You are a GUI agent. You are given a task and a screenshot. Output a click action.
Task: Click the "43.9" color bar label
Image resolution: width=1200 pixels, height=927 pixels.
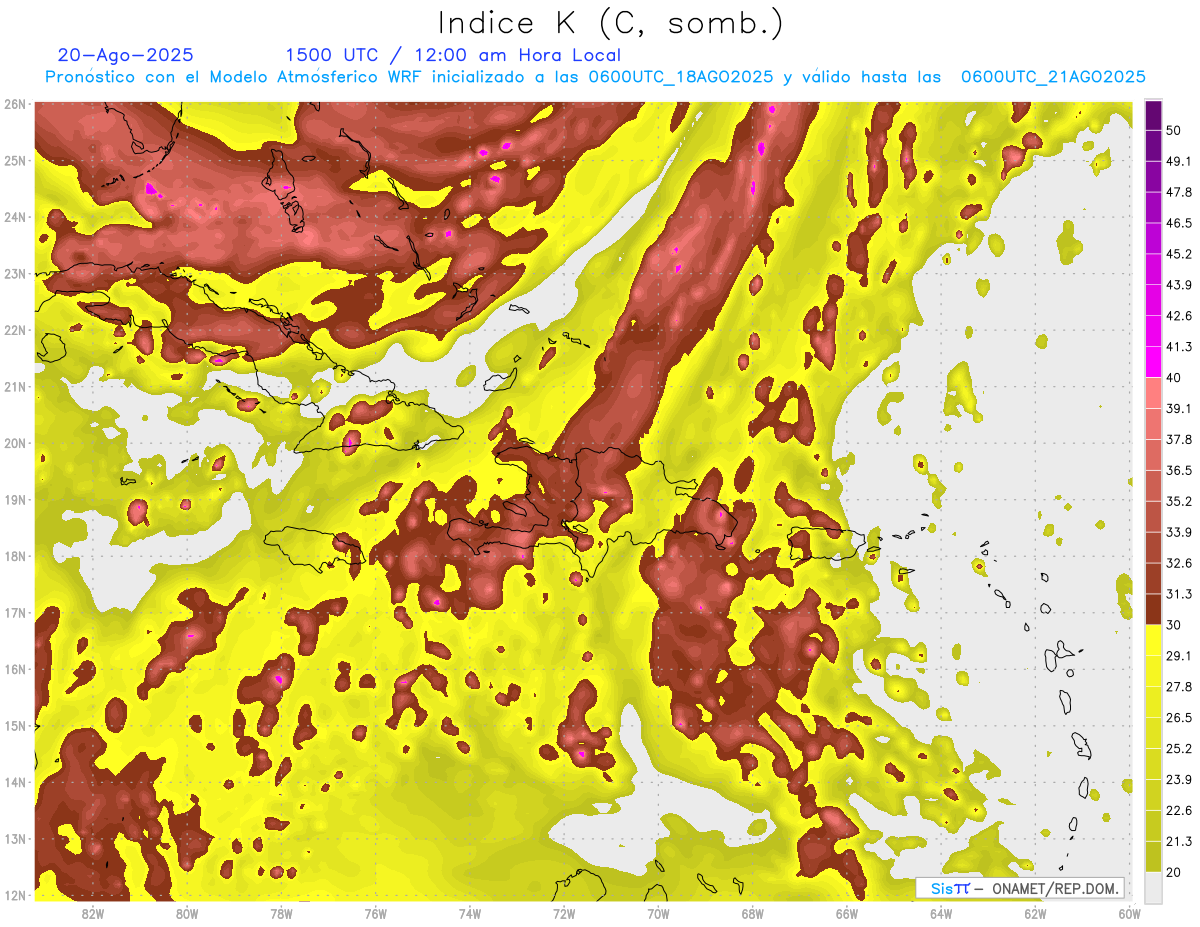[x=1178, y=285]
